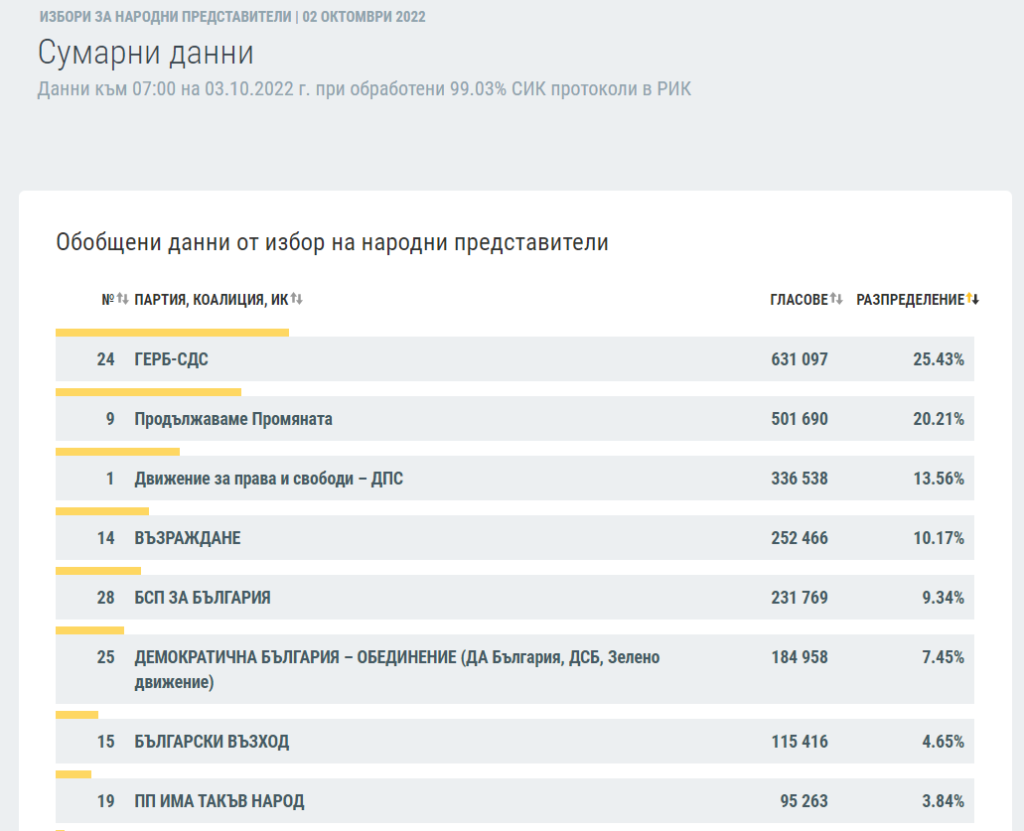
Task: Click the 02 ОКТОМВРИ 2022 date text
Action: 364,18
